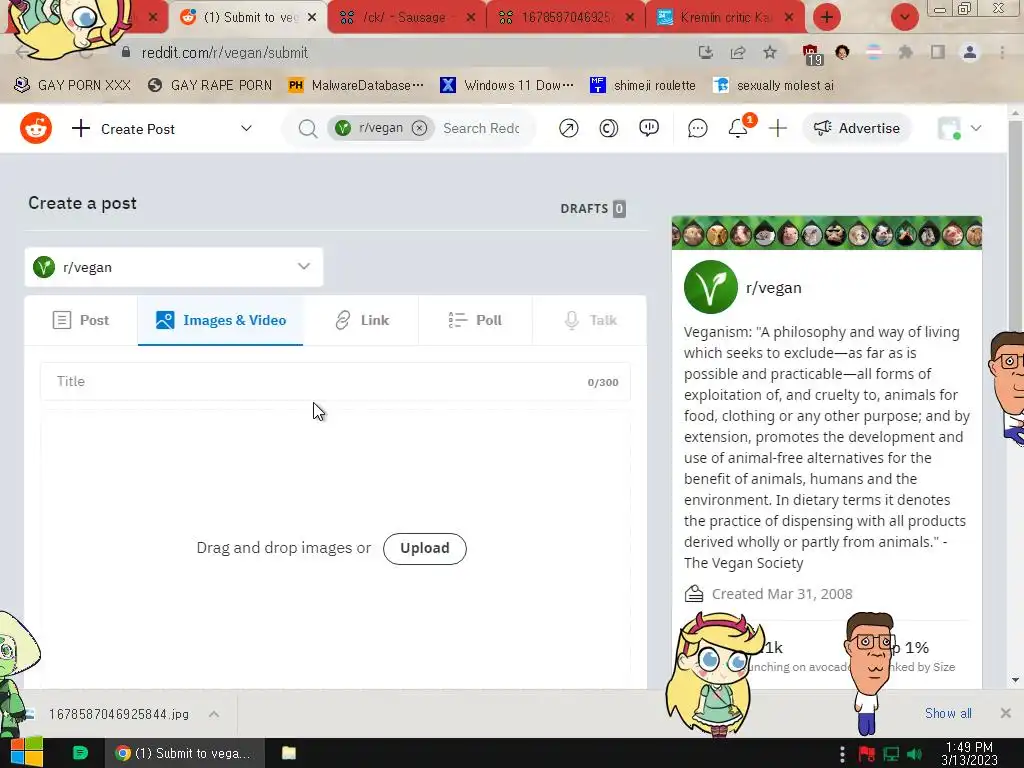
Task: Open the taskbar clock showing 1:49 PM
Action: coord(969,753)
